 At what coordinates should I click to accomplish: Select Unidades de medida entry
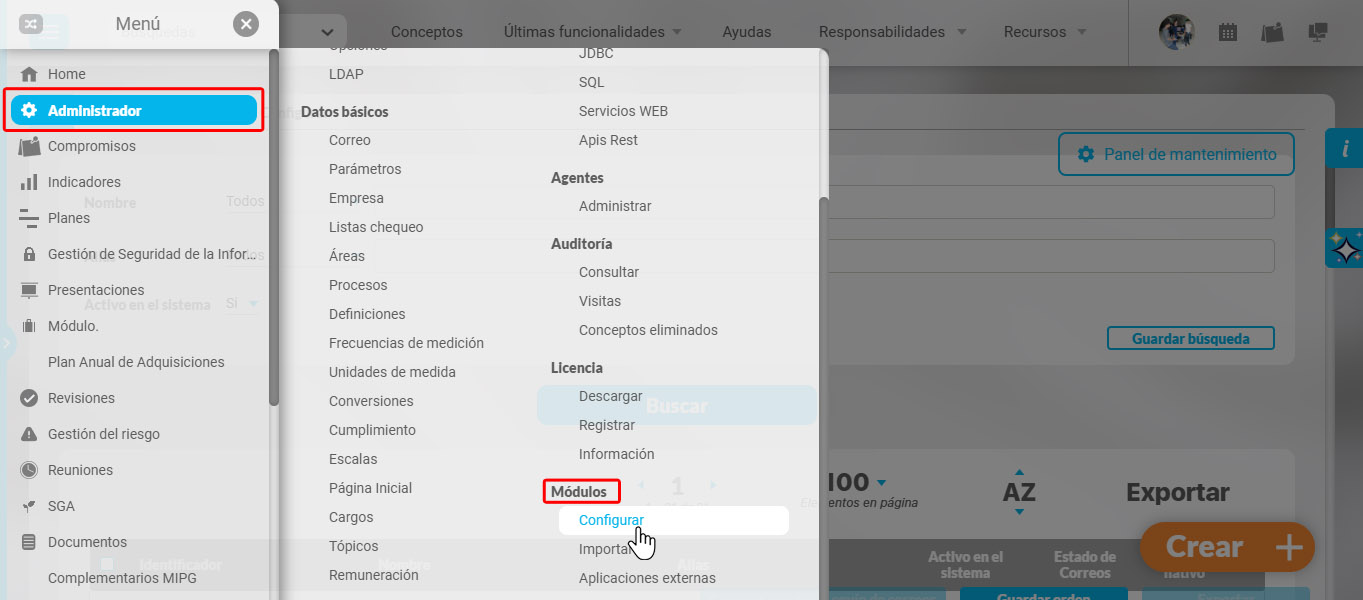point(392,372)
